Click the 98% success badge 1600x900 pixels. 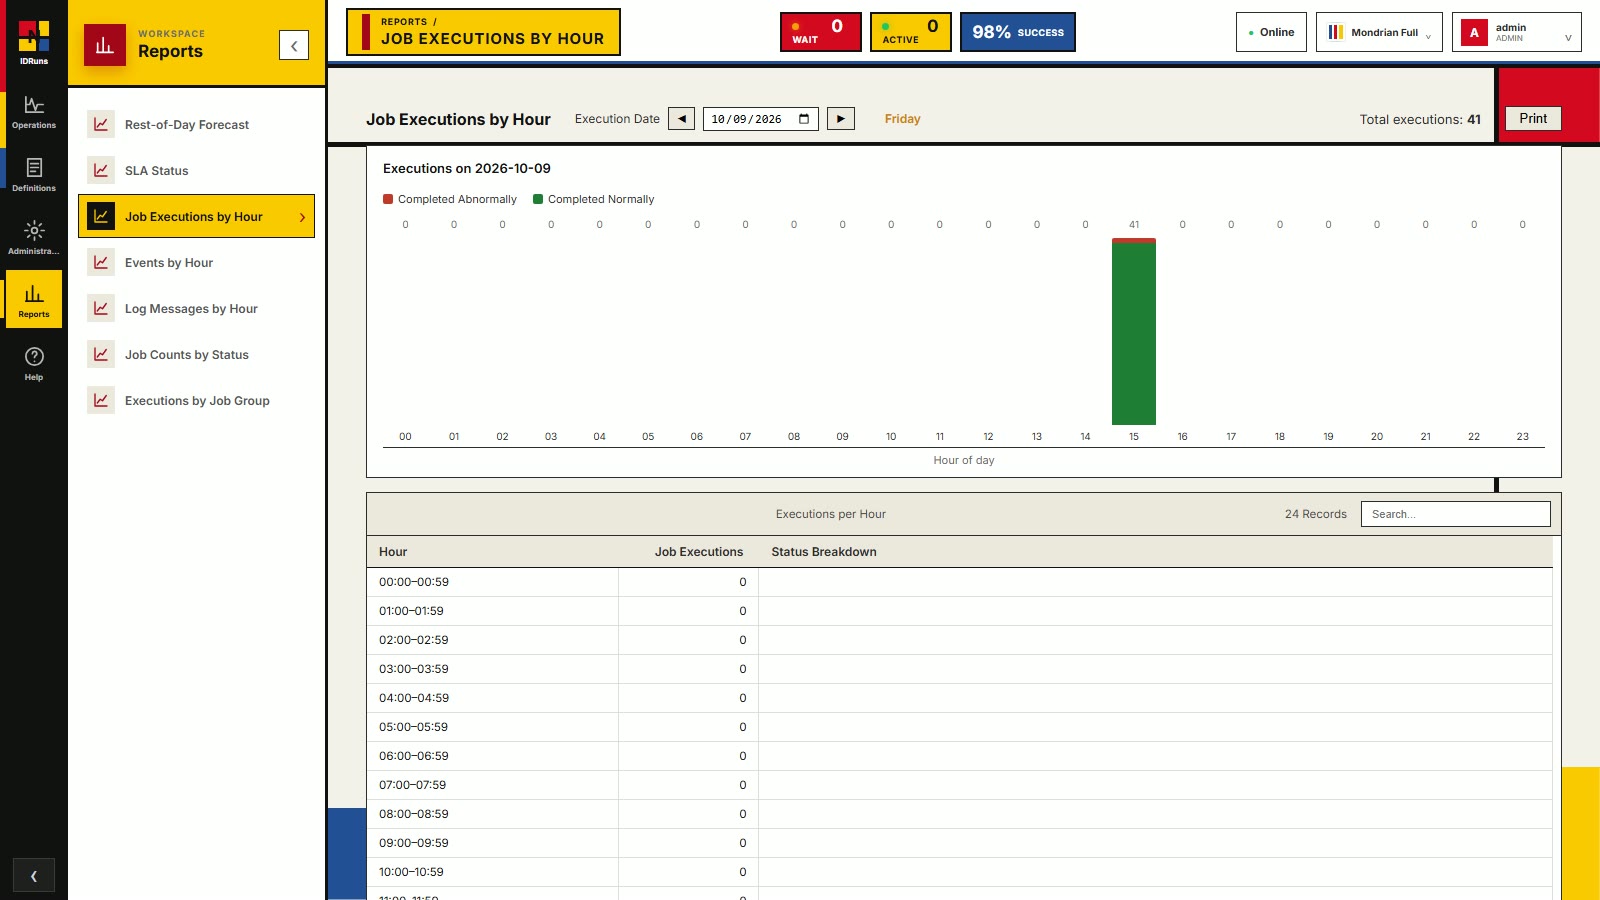point(1018,32)
